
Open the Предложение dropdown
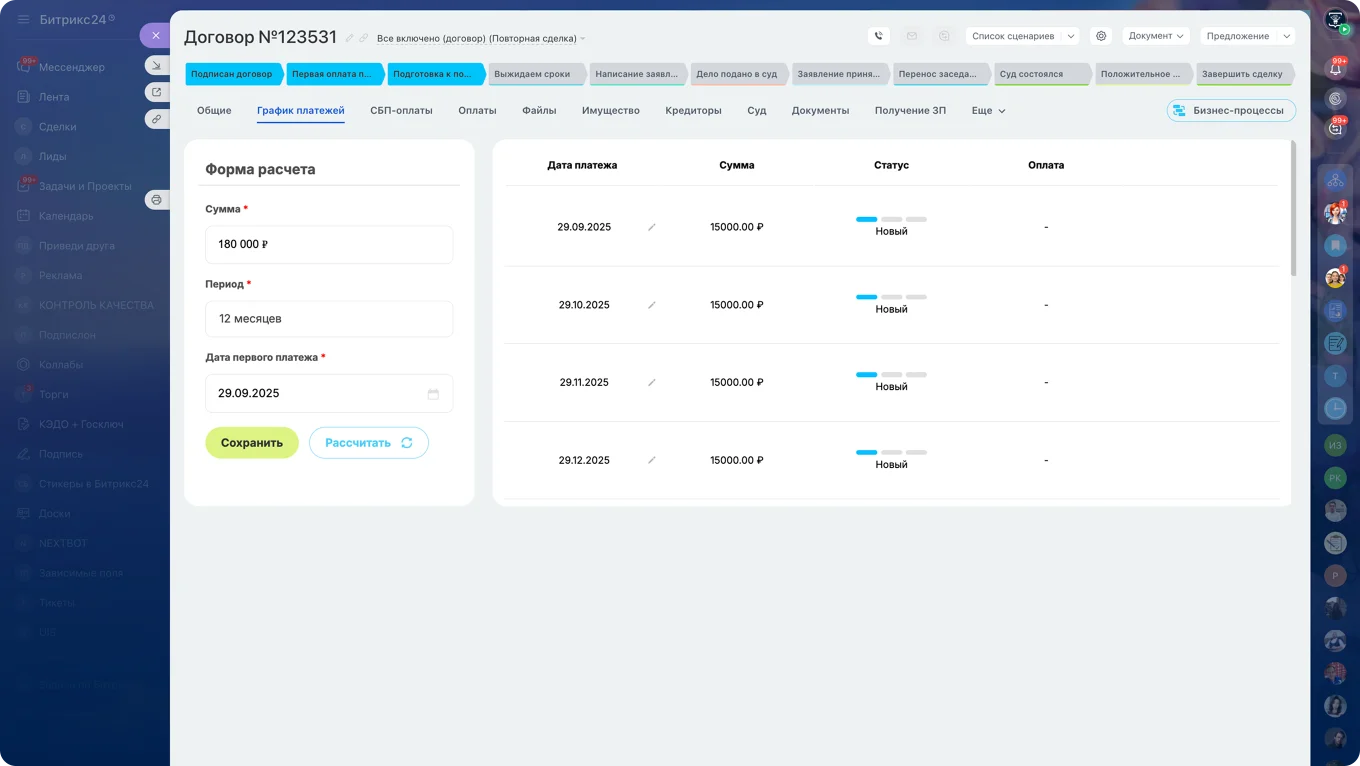click(1247, 35)
